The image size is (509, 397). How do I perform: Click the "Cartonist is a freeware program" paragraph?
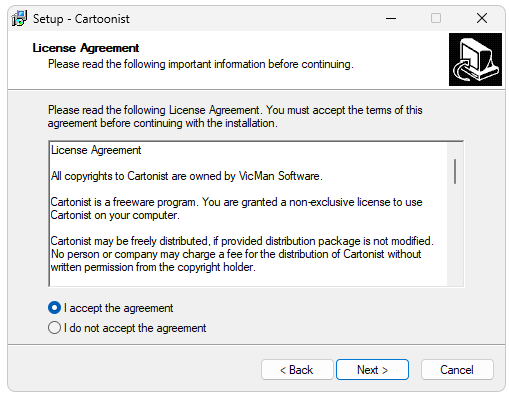[236, 209]
